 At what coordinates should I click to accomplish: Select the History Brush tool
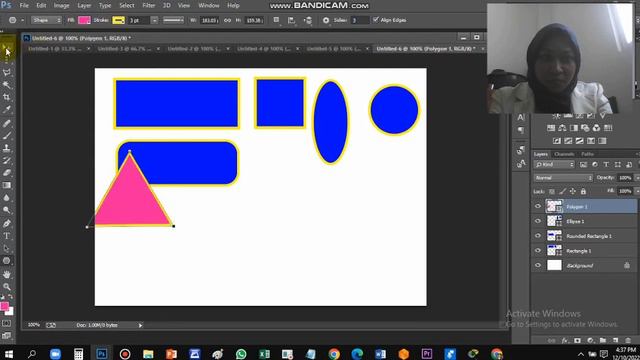pos(7,160)
